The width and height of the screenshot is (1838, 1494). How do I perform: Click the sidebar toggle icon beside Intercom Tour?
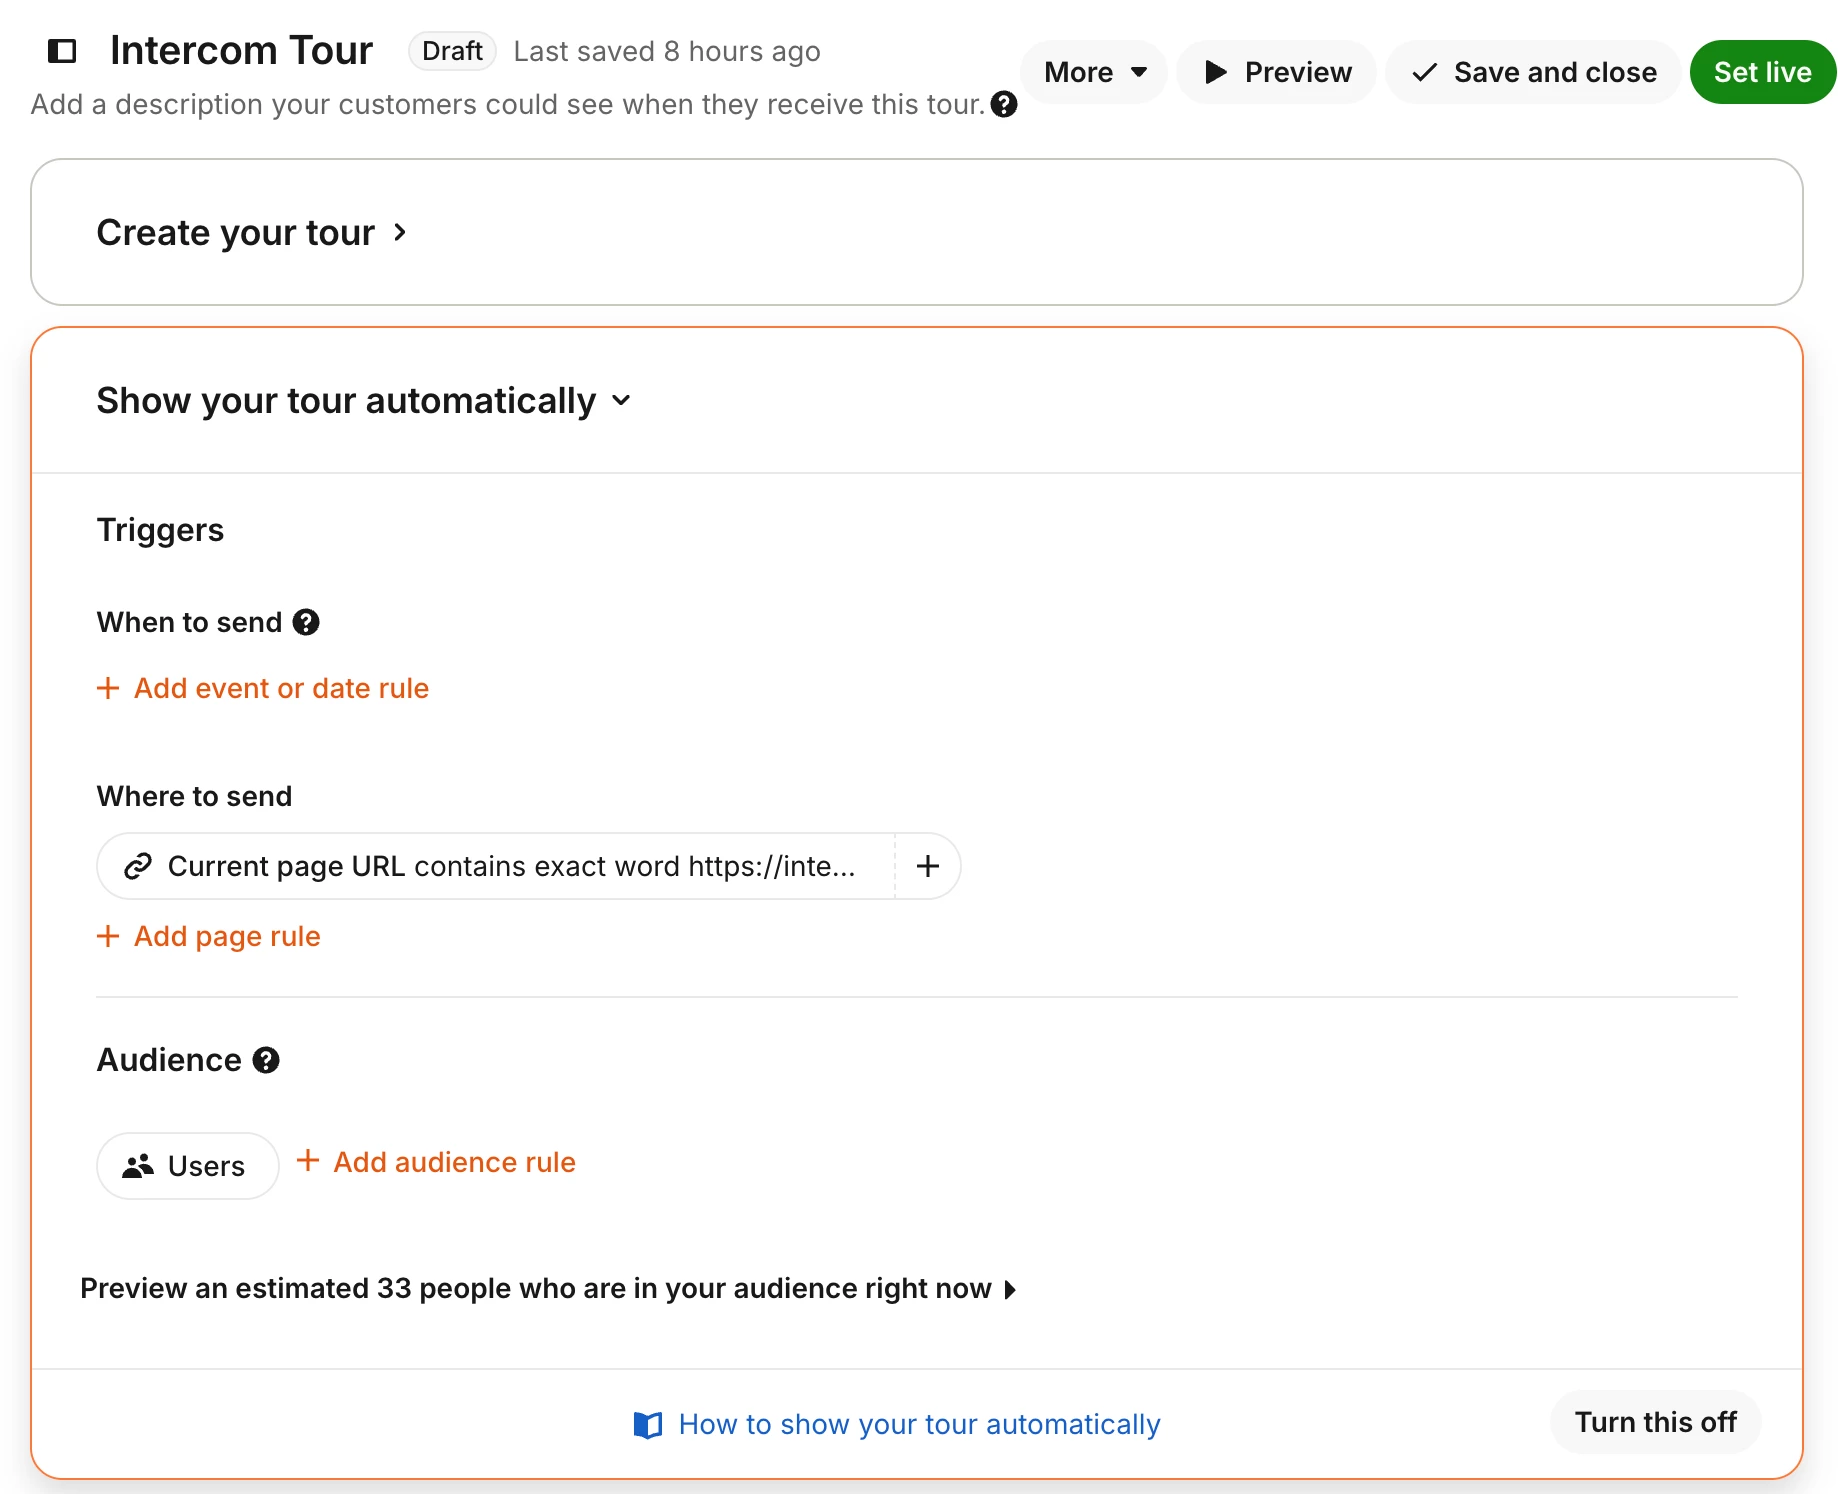62,51
